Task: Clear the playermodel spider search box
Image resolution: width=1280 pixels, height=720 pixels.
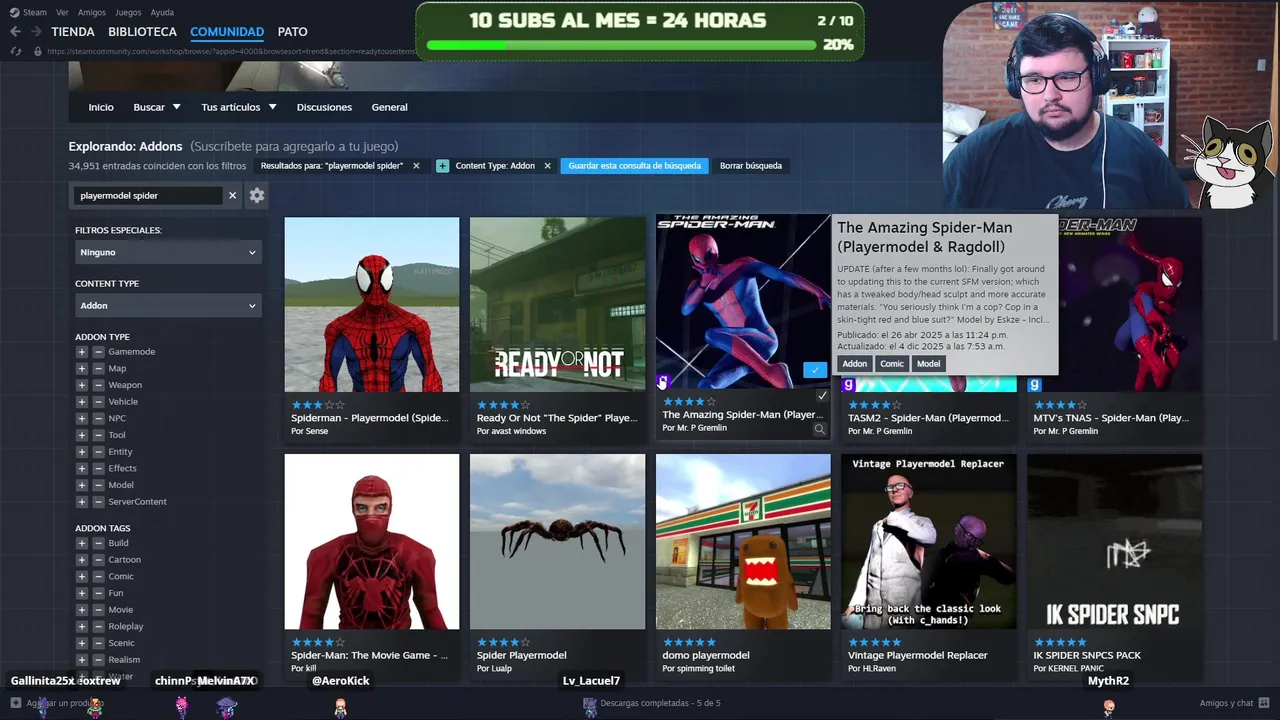Action: (232, 195)
